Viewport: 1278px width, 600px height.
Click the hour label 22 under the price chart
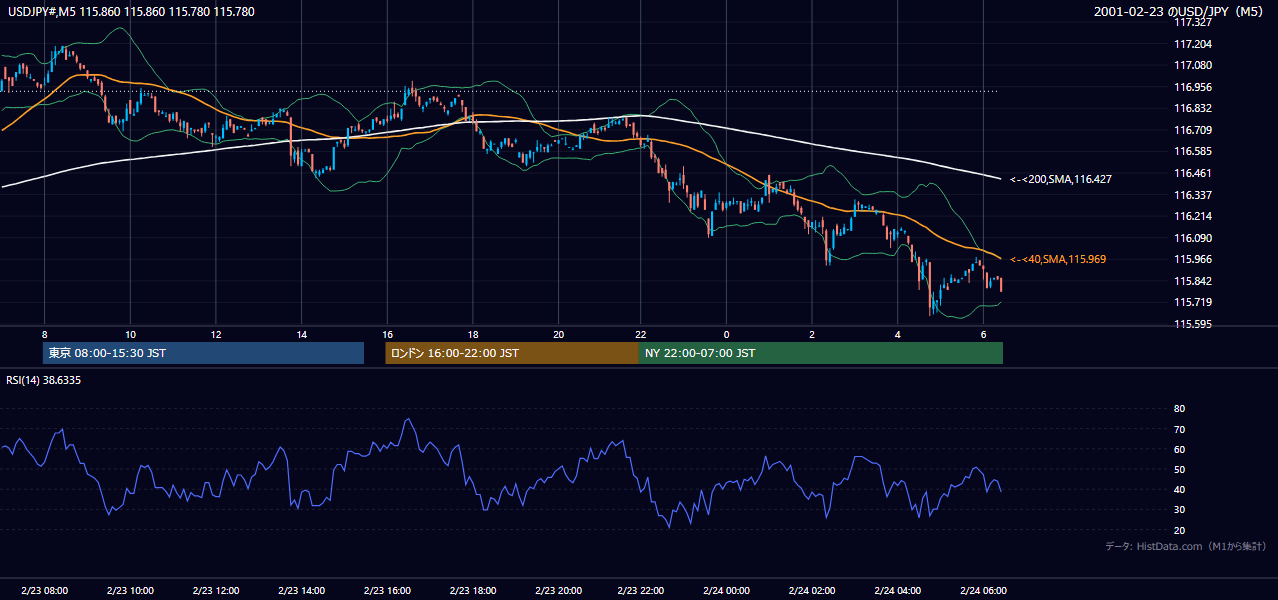coord(641,334)
